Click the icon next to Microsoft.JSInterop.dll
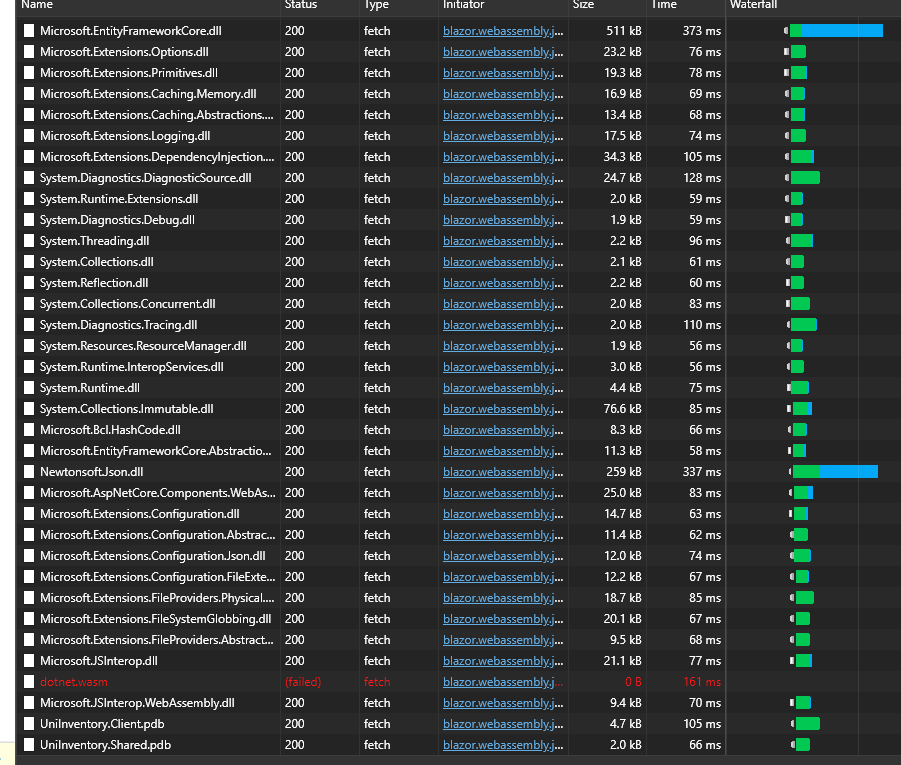 [28, 660]
